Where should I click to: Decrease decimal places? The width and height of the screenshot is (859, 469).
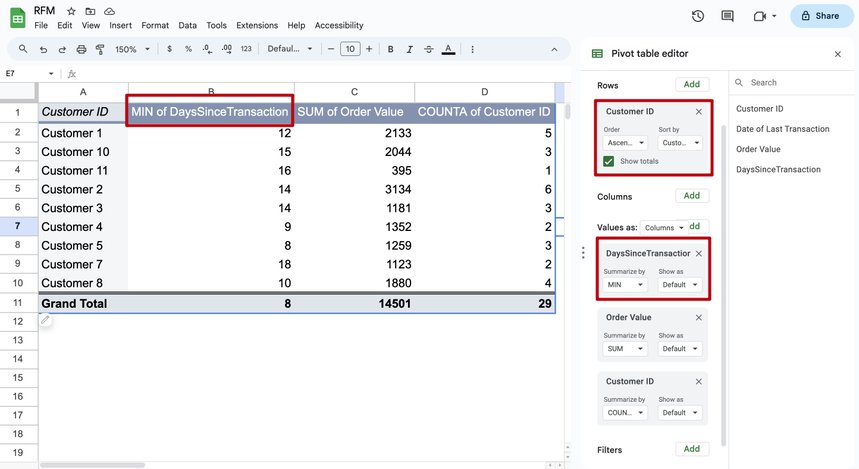click(207, 49)
